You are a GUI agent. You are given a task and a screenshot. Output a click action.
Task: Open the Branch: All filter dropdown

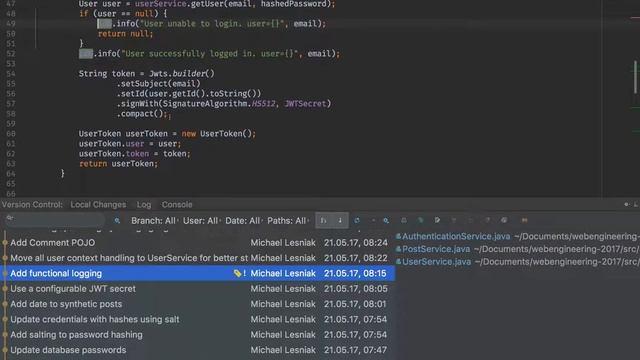click(x=154, y=221)
